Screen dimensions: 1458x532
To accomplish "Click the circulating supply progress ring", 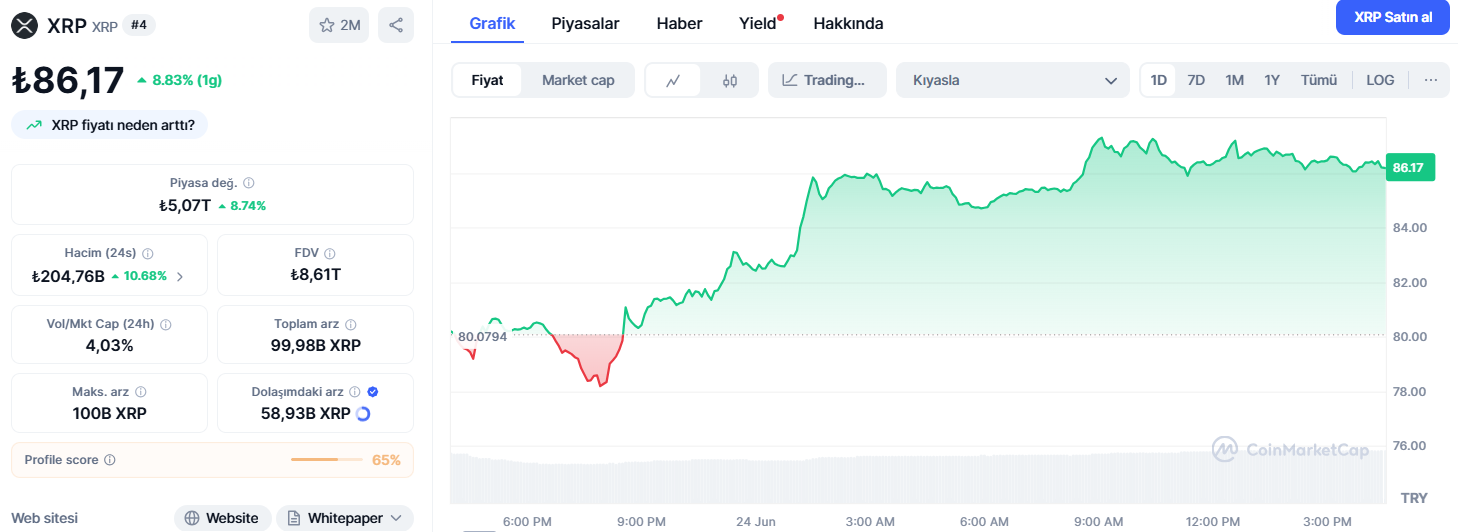I will point(363,413).
